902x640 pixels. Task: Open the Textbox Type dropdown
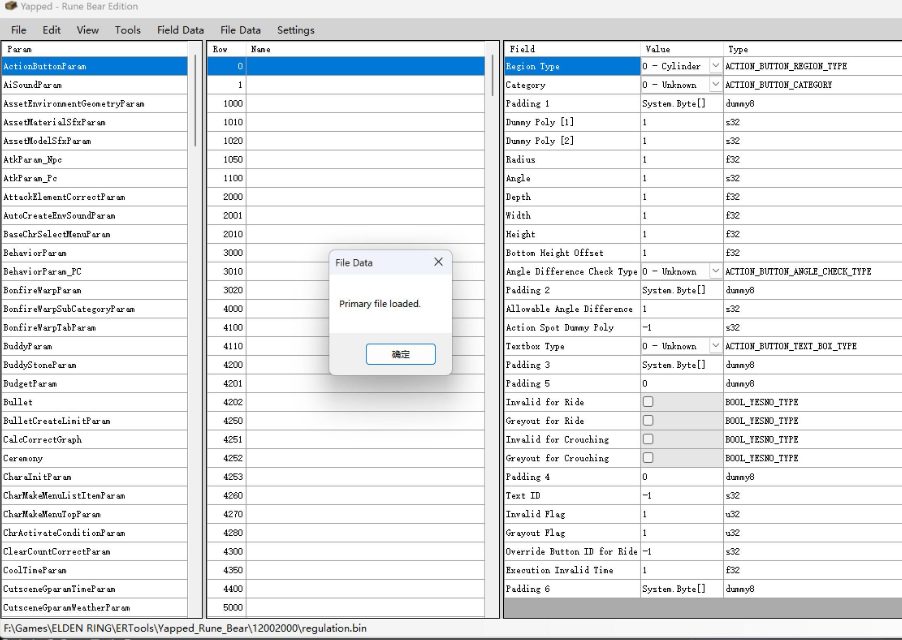tap(715, 346)
